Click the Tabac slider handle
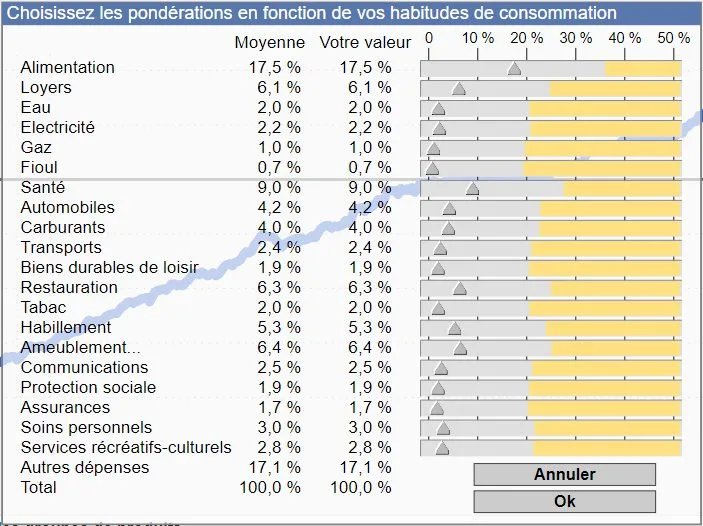This screenshot has width=703, height=526. pos(438,309)
